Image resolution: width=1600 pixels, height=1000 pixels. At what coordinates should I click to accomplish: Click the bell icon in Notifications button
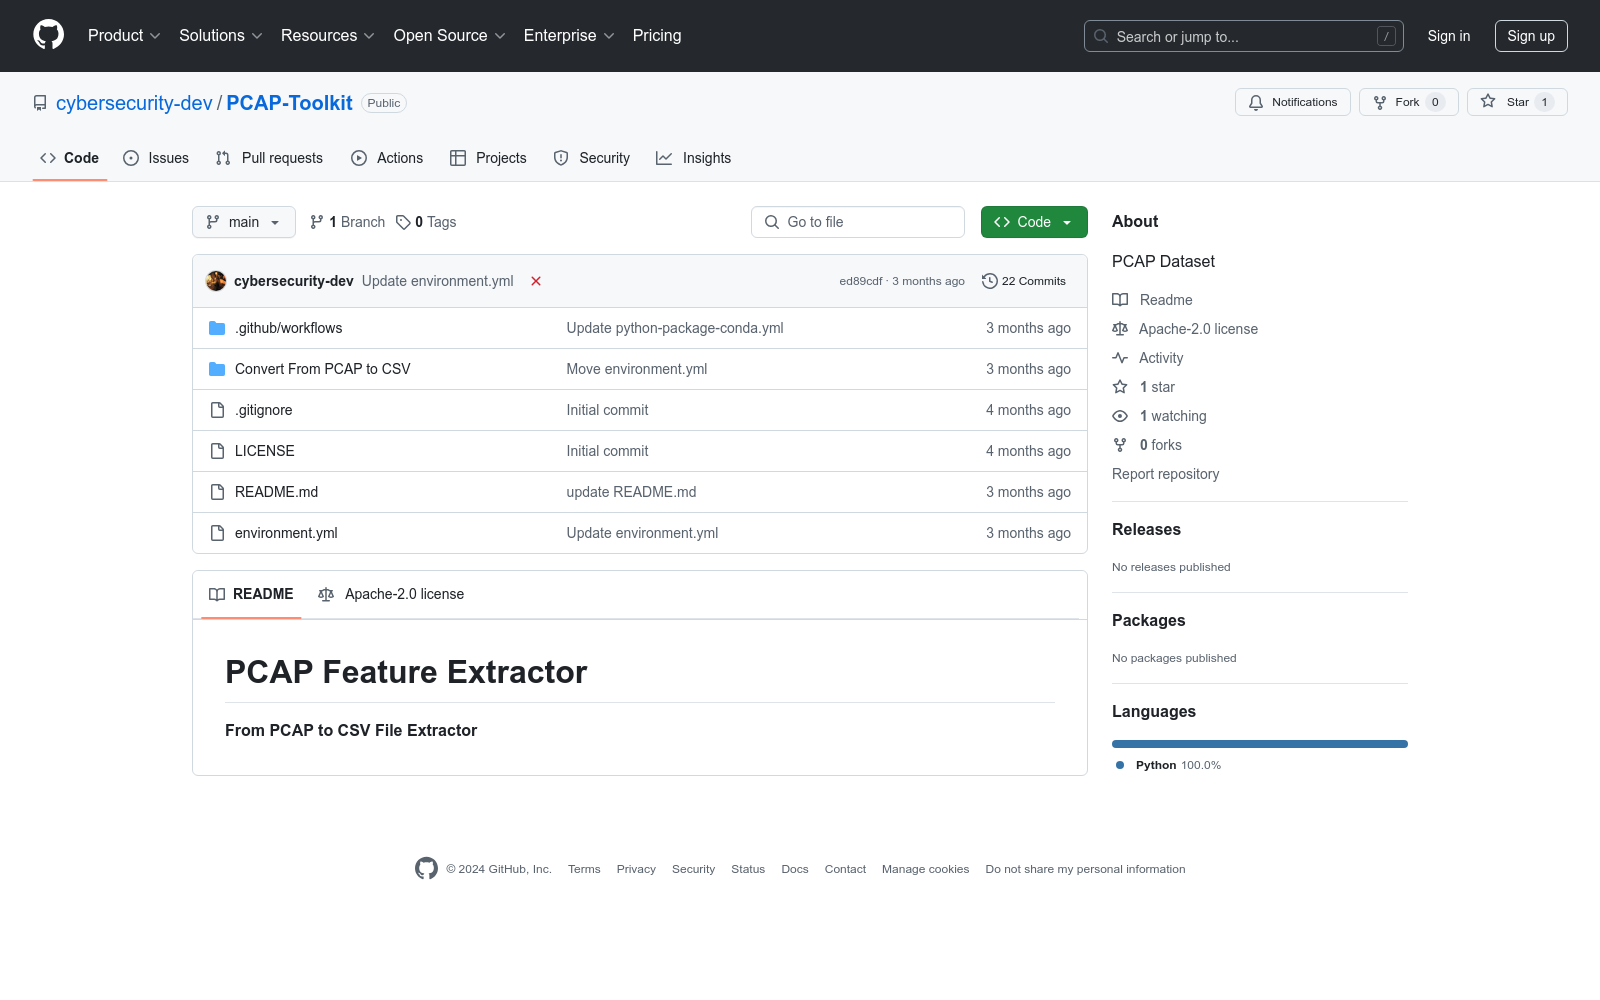click(1256, 102)
